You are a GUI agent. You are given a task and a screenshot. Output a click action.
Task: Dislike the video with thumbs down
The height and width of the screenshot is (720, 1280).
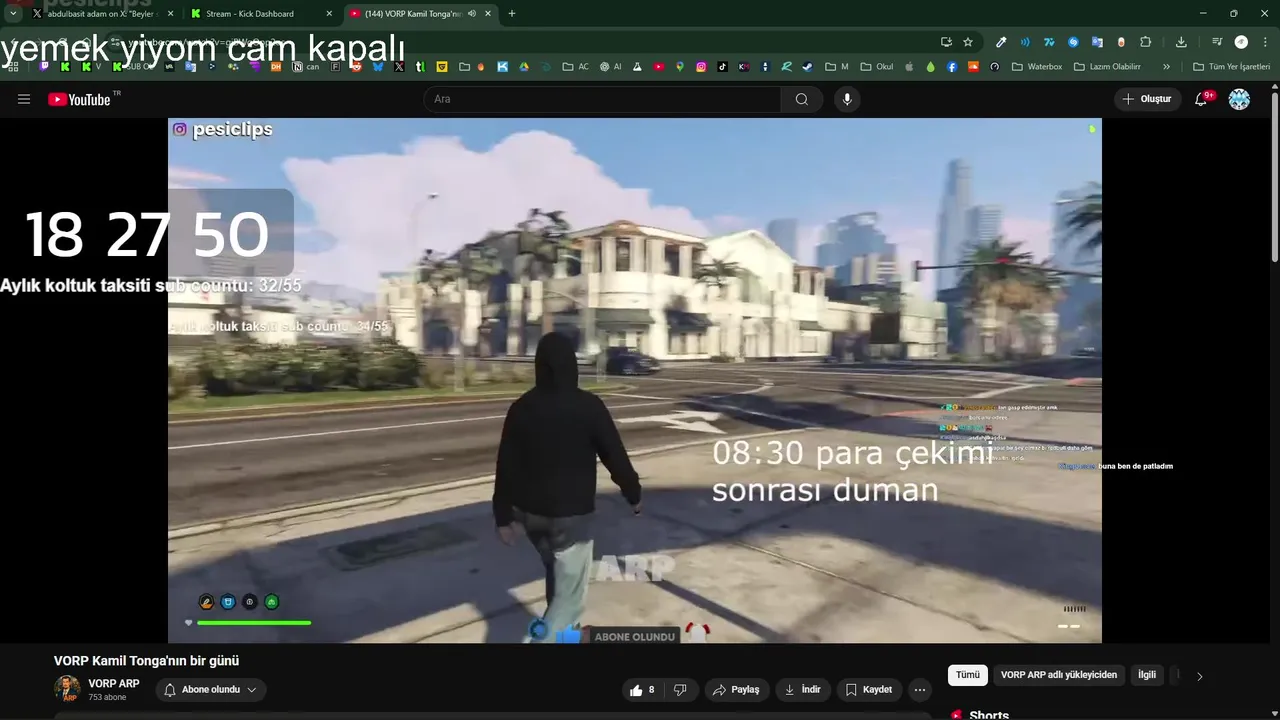tap(681, 690)
